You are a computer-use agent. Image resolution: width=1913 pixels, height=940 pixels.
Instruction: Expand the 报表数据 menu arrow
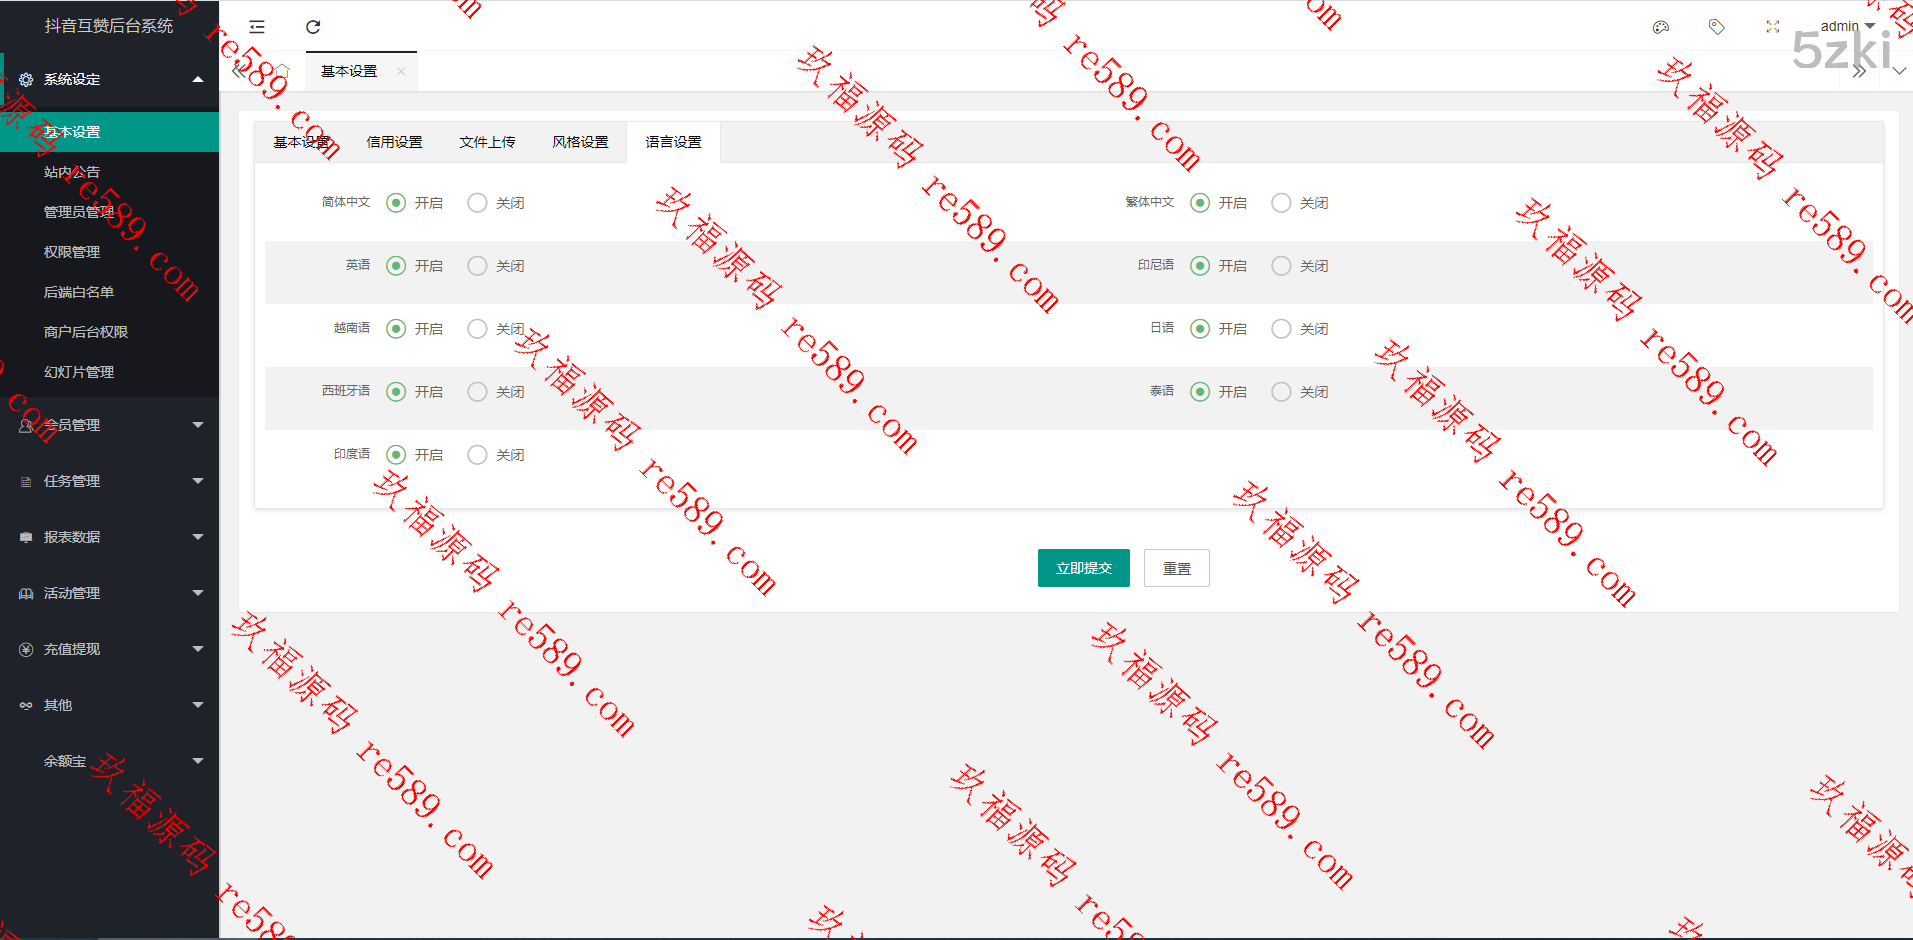(198, 537)
